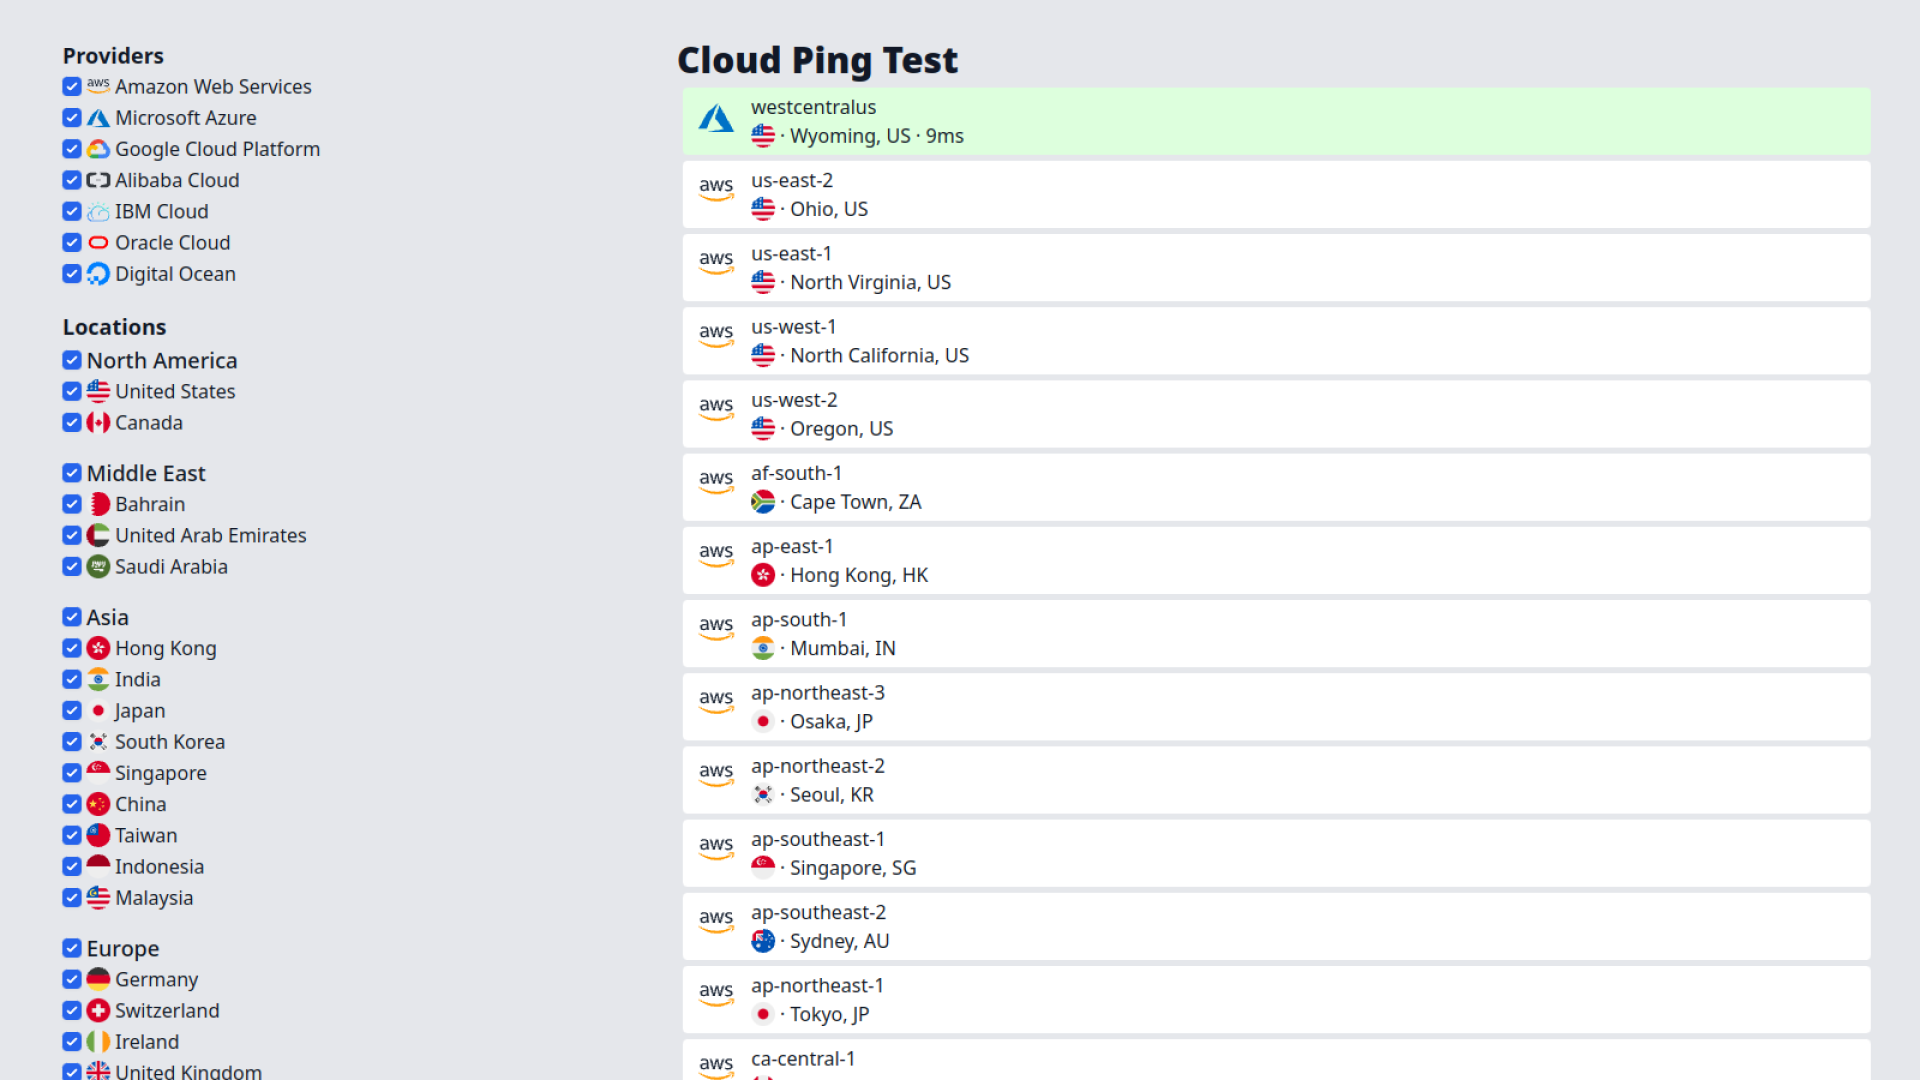Click the South Africa flag in af-south-1 row
Screen dimensions: 1920x1080
[x=763, y=502]
